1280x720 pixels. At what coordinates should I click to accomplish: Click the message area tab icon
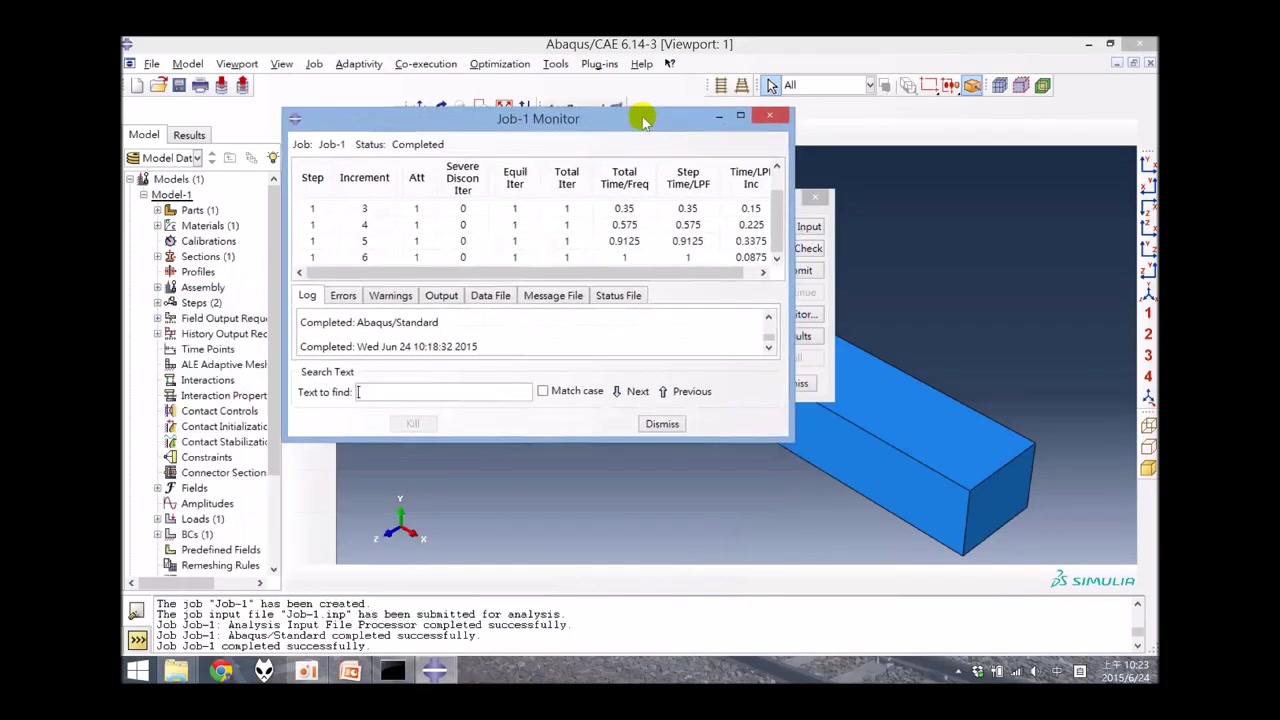pyautogui.click(x=137, y=611)
